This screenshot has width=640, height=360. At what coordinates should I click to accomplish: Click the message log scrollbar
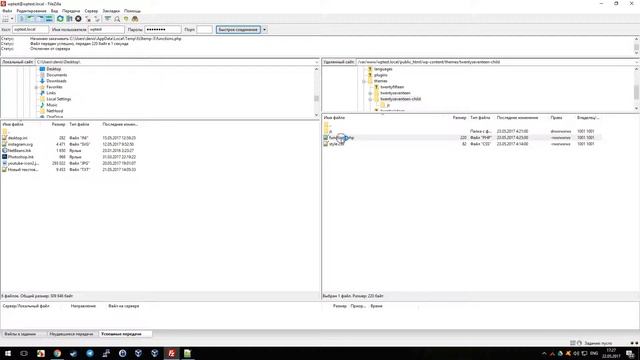(636, 46)
